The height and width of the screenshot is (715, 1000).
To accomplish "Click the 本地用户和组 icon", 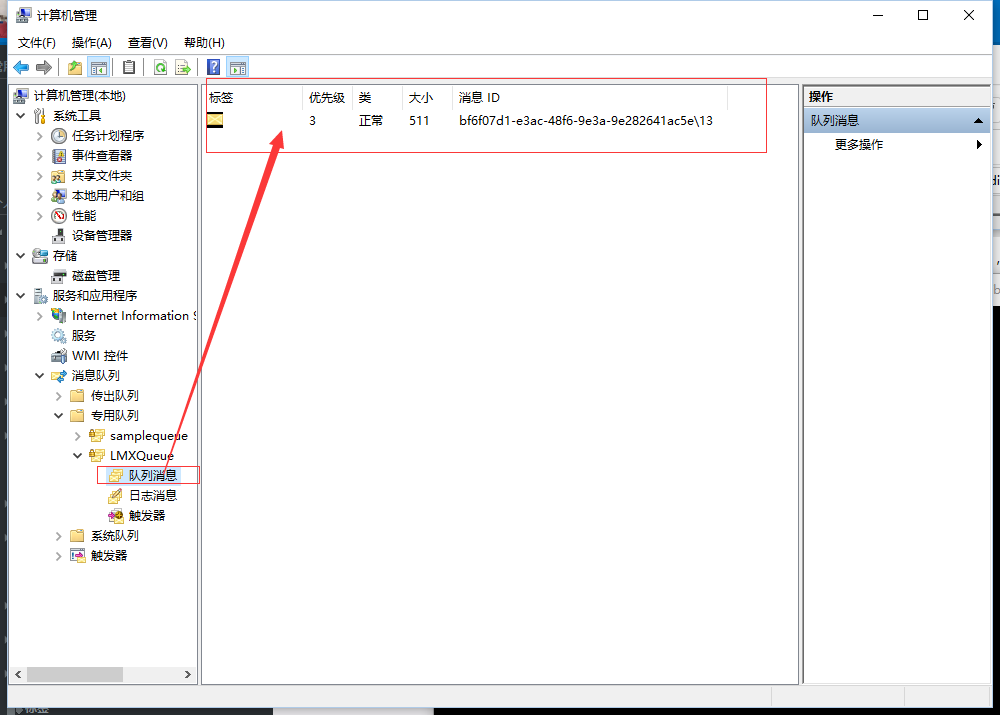I will [x=59, y=195].
